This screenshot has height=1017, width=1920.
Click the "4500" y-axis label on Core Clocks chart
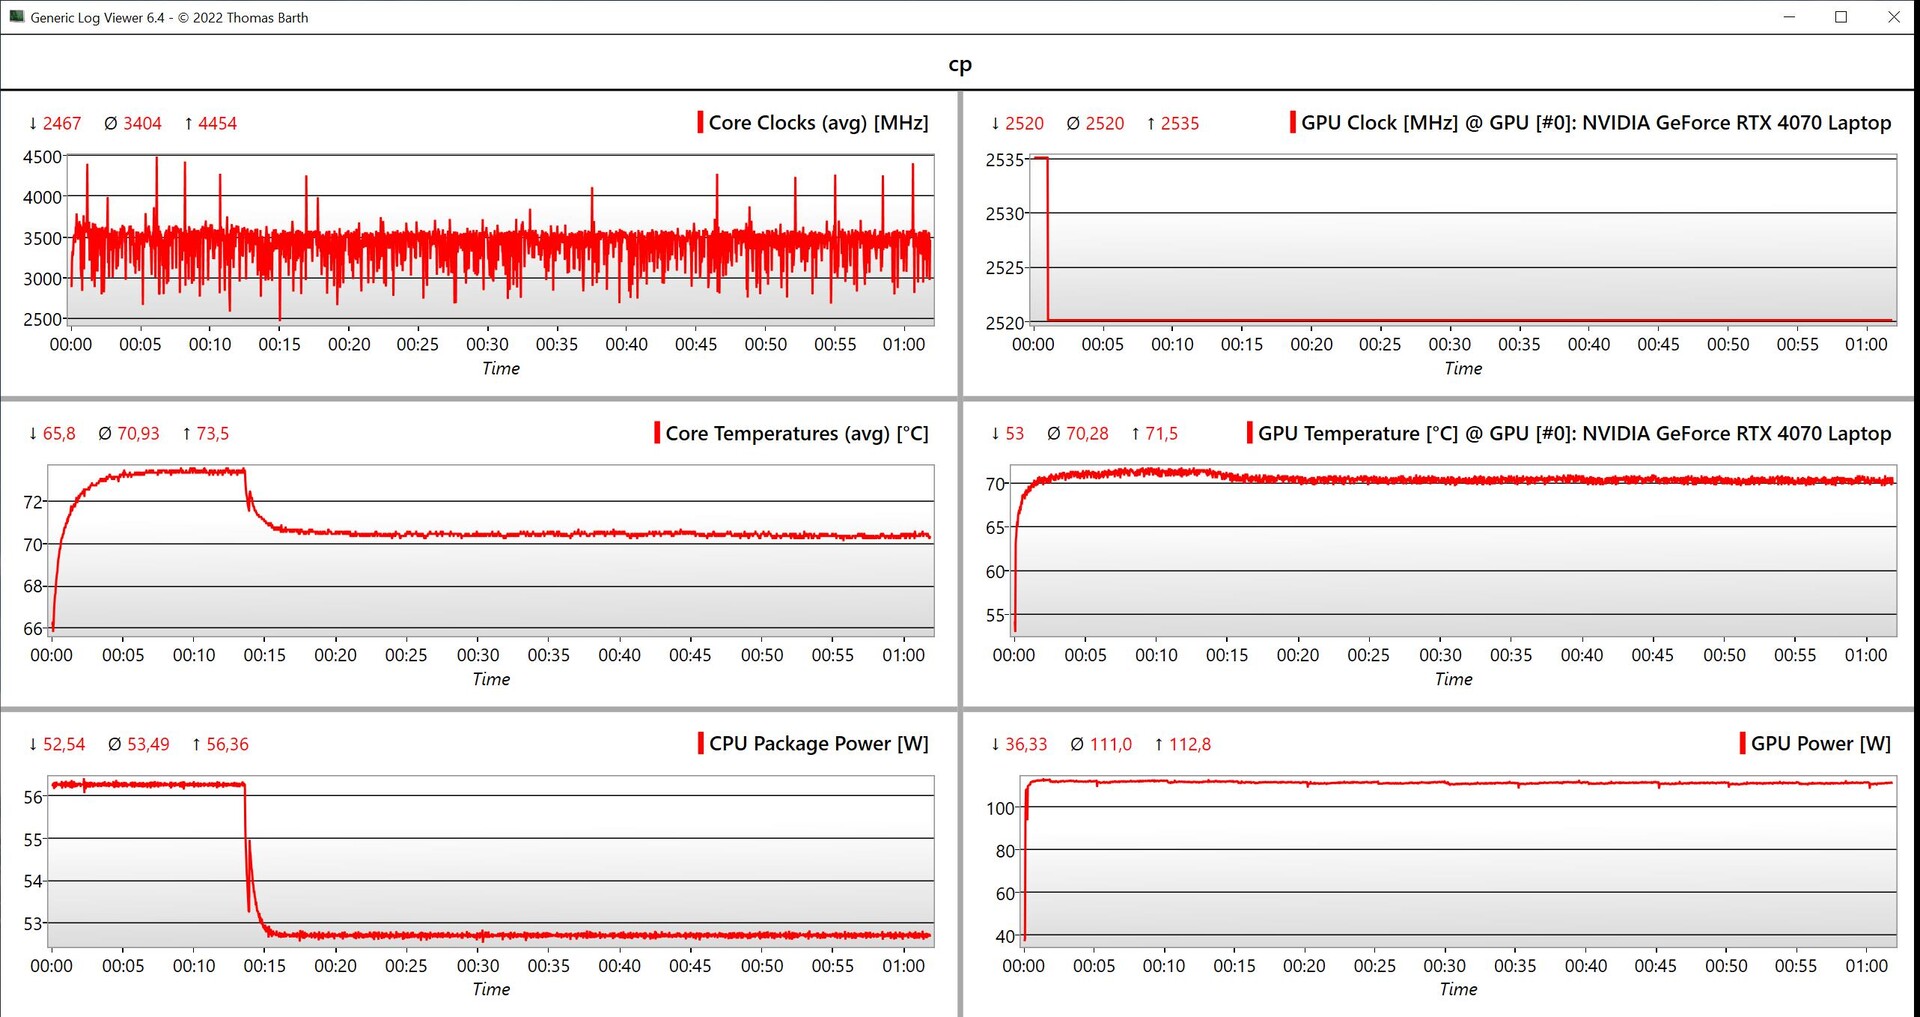point(42,157)
